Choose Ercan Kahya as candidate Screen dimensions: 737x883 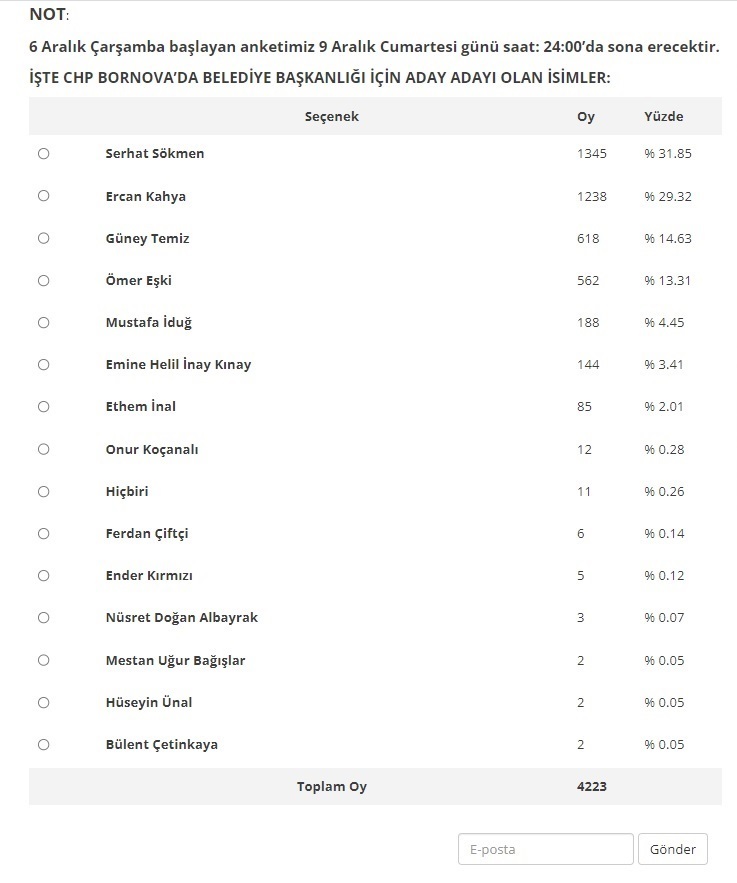(43, 196)
